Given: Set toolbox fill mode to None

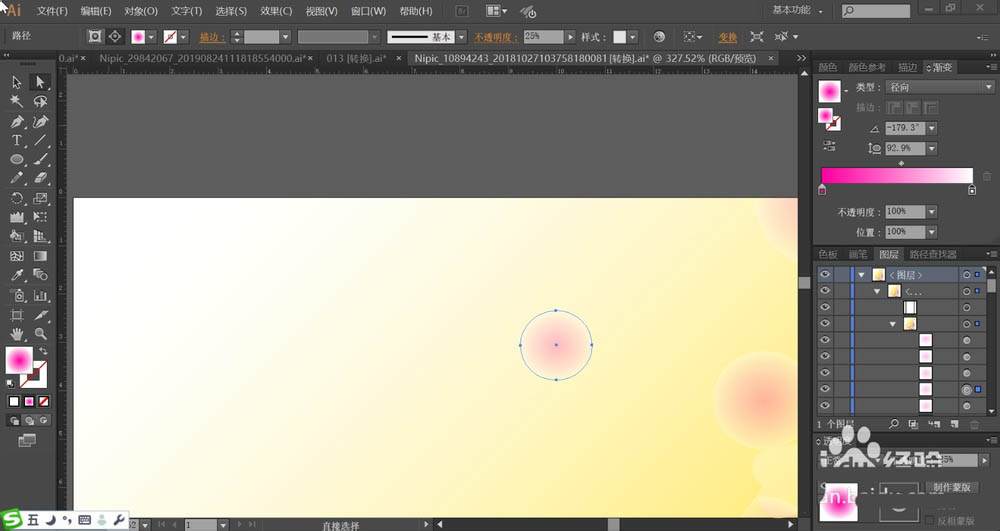Looking at the screenshot, I should coord(44,402).
